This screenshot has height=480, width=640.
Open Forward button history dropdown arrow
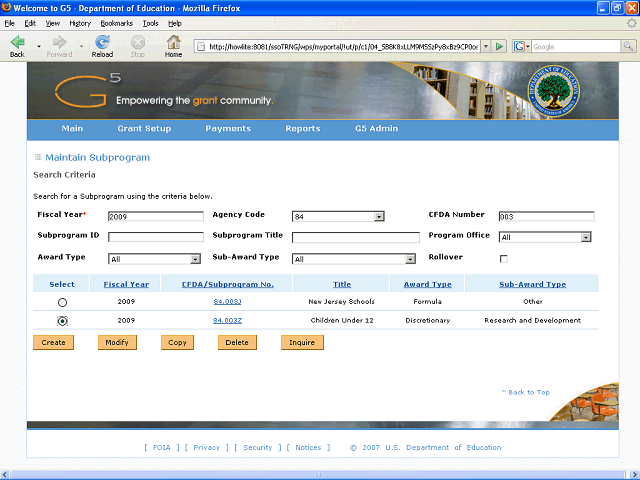(82, 47)
